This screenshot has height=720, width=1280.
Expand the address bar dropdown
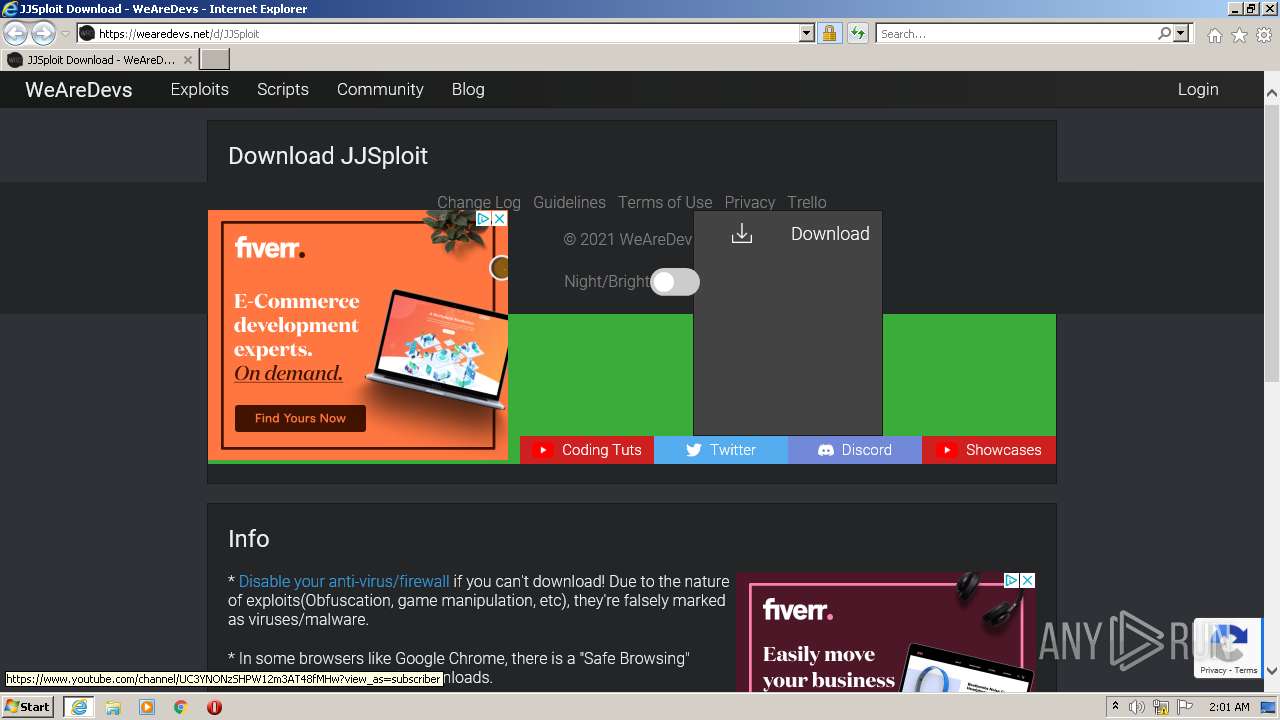[807, 34]
